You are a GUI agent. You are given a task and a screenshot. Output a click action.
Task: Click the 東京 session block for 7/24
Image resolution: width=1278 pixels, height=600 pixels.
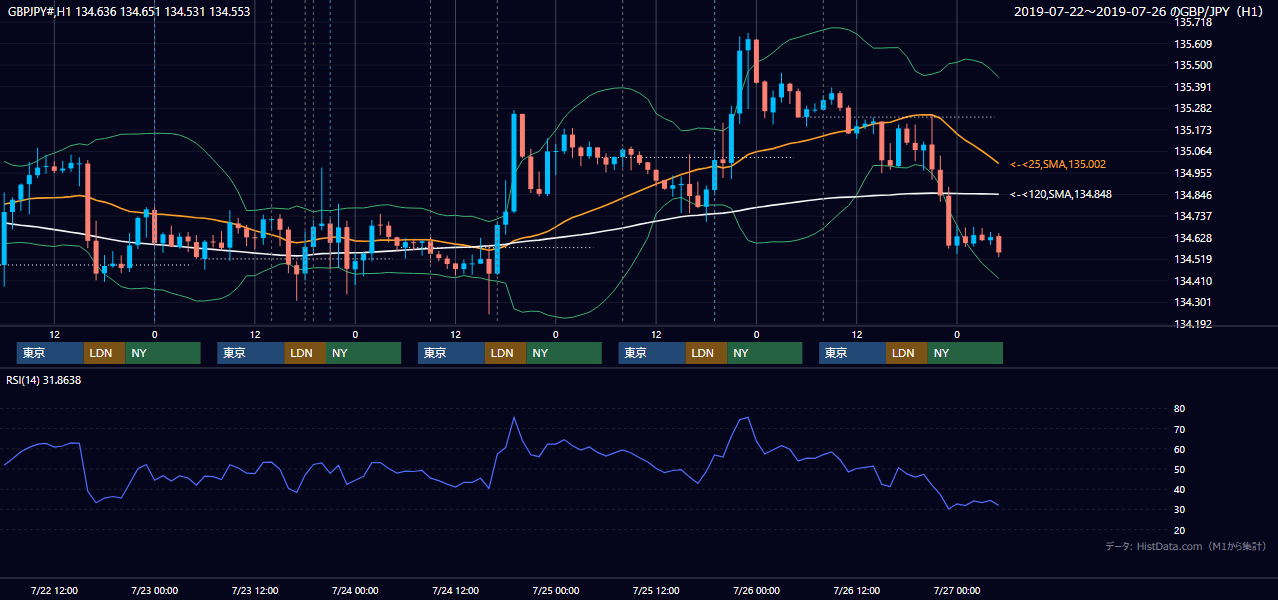pos(451,353)
